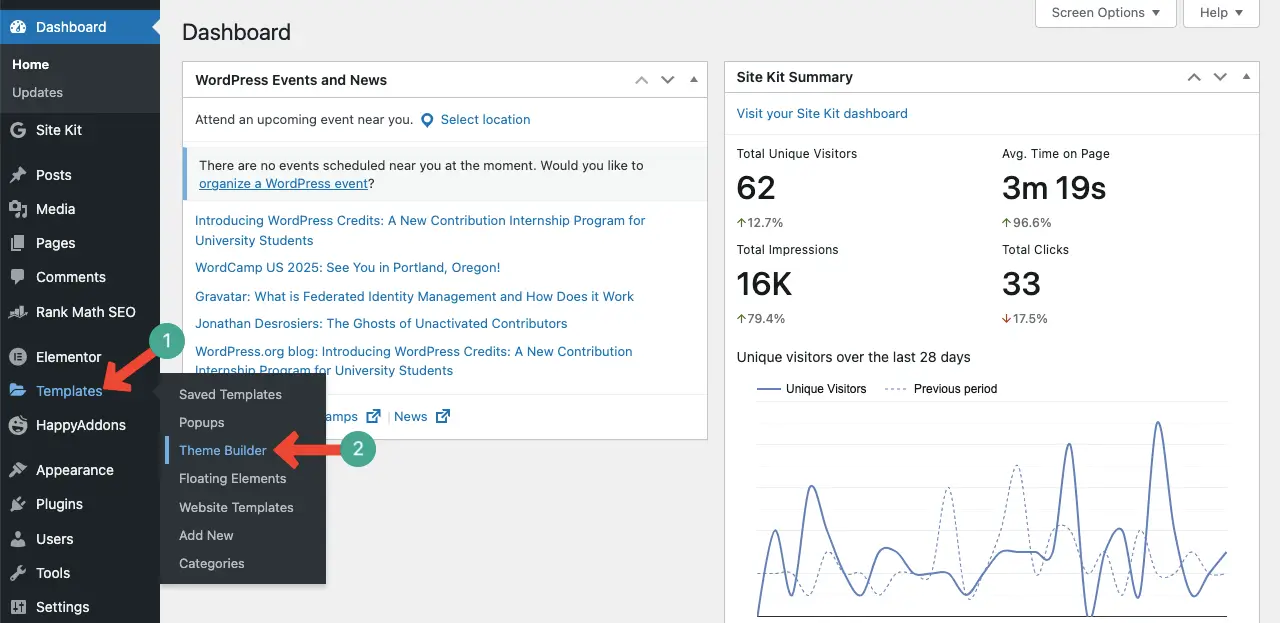Open Floating Elements submenu item
This screenshot has width=1280, height=623.
[x=232, y=478]
